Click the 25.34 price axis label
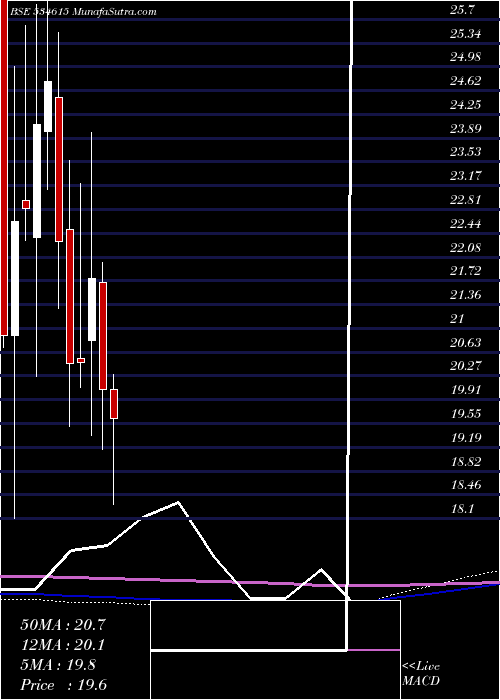Viewport: 500px width, 700px height. click(466, 33)
